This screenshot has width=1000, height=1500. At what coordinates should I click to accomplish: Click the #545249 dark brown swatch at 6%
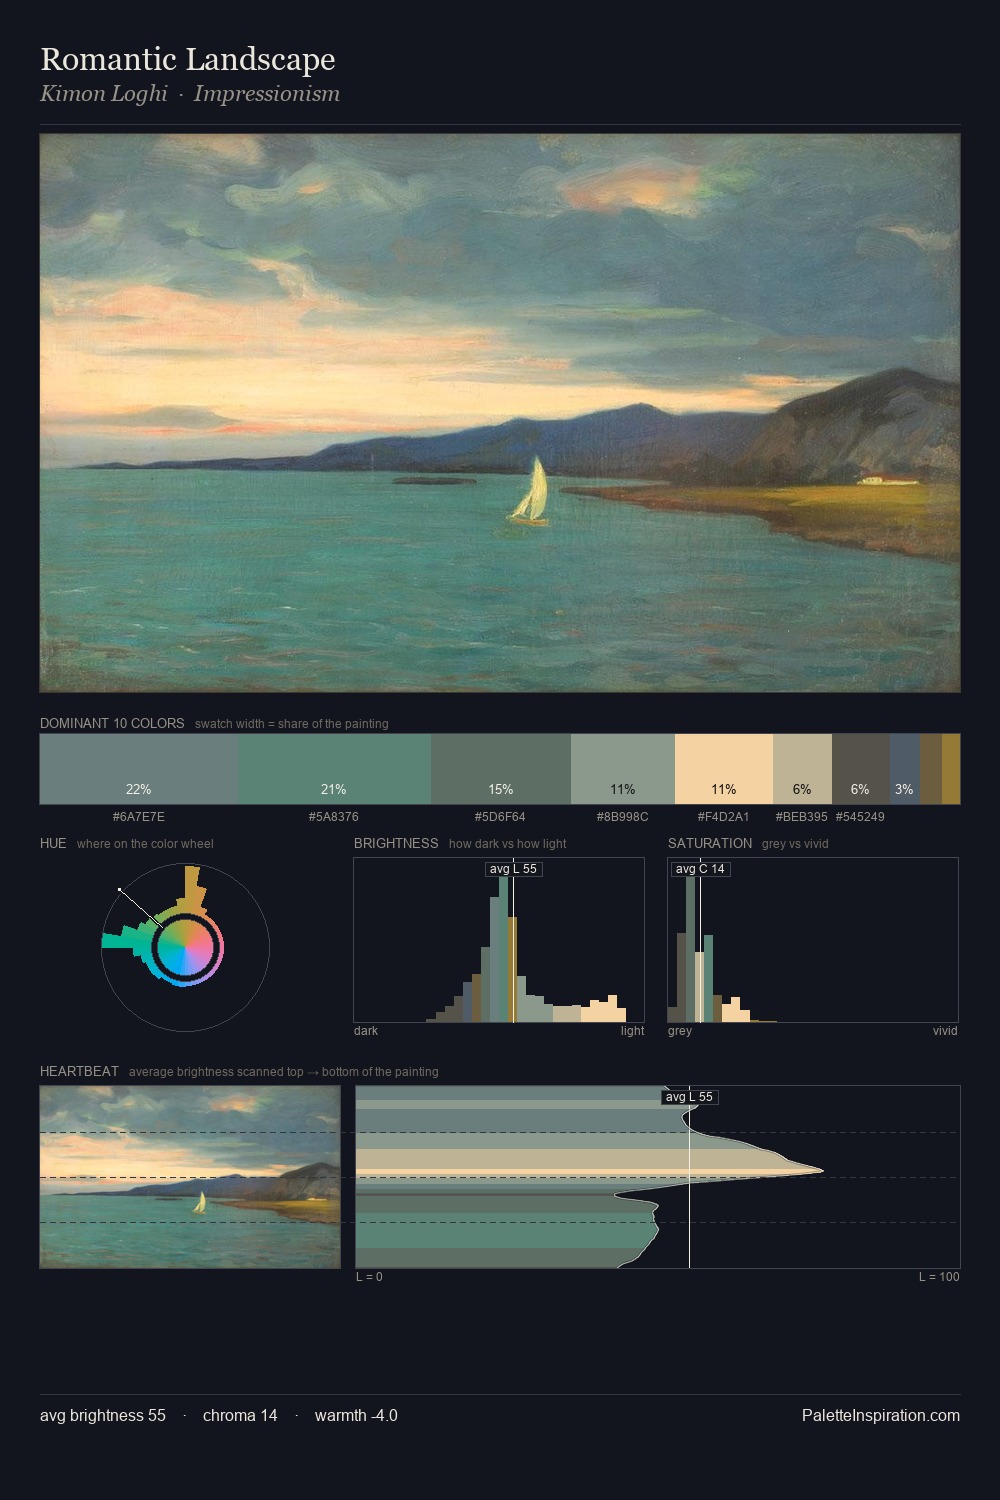coord(861,769)
